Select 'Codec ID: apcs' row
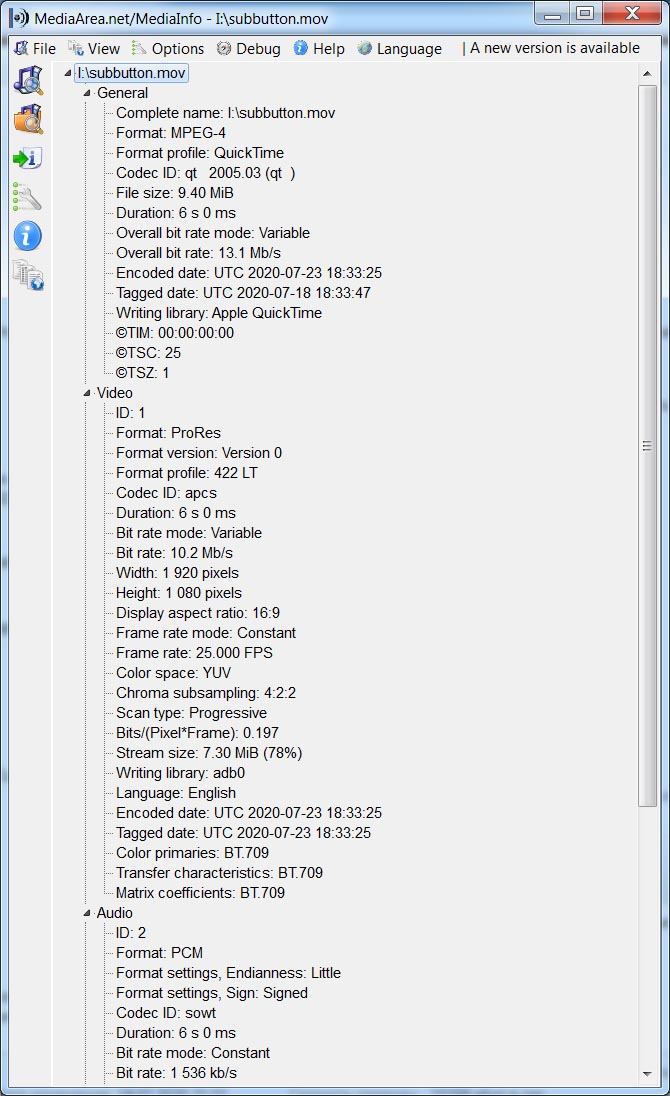The width and height of the screenshot is (670, 1096). pyautogui.click(x=166, y=493)
